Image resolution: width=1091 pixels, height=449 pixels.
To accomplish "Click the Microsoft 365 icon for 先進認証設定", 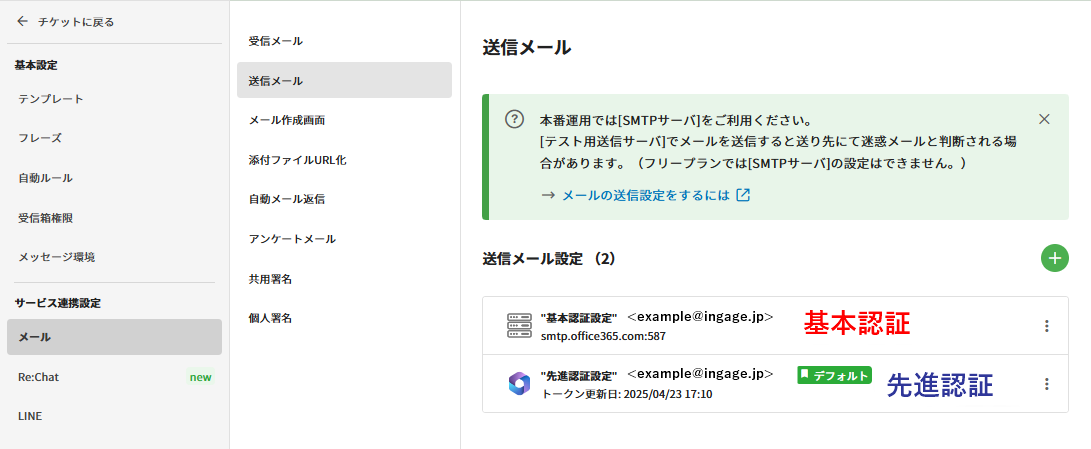I will [x=518, y=384].
